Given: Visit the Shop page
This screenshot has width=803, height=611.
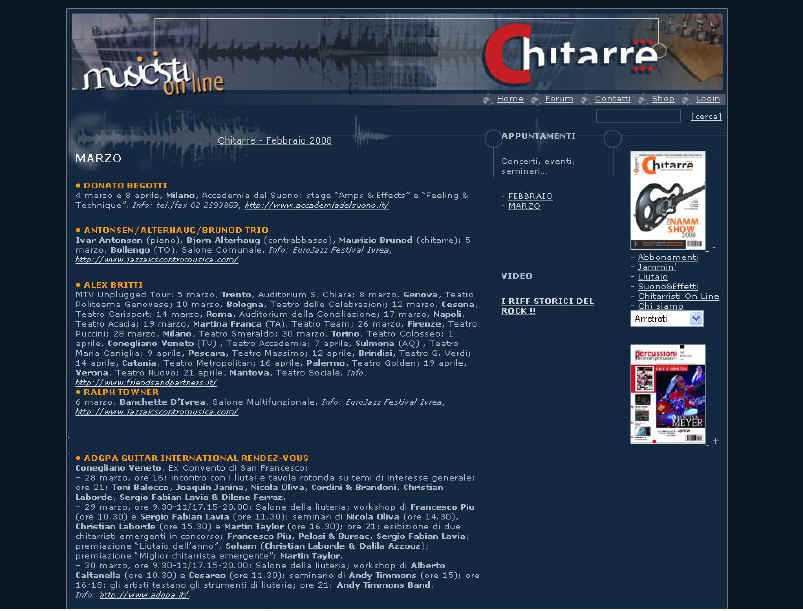Looking at the screenshot, I should (663, 99).
